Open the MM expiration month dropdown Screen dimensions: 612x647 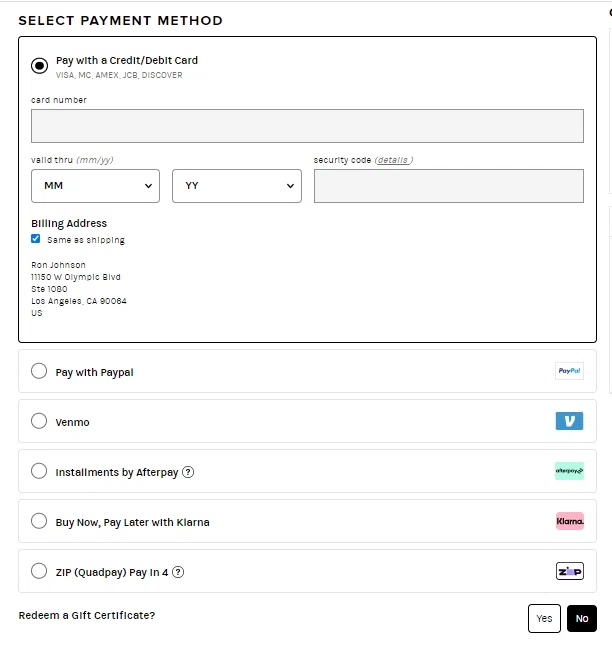[x=95, y=186]
